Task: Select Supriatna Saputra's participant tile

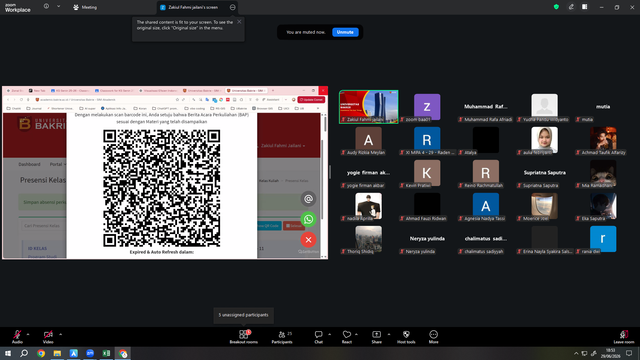Action: tap(544, 173)
